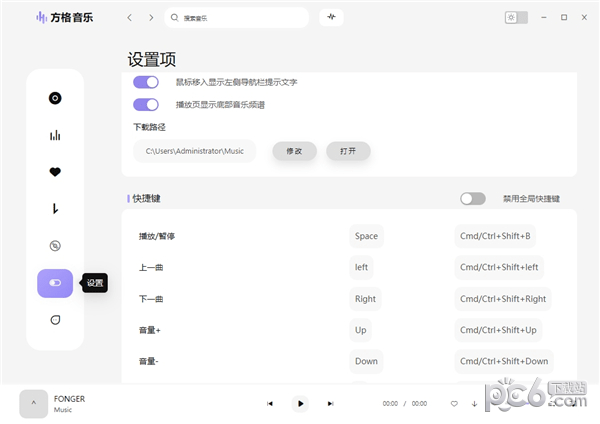Image resolution: width=600 pixels, height=424 pixels.
Task: Go forward with right navigation arrow
Action: pyautogui.click(x=151, y=18)
